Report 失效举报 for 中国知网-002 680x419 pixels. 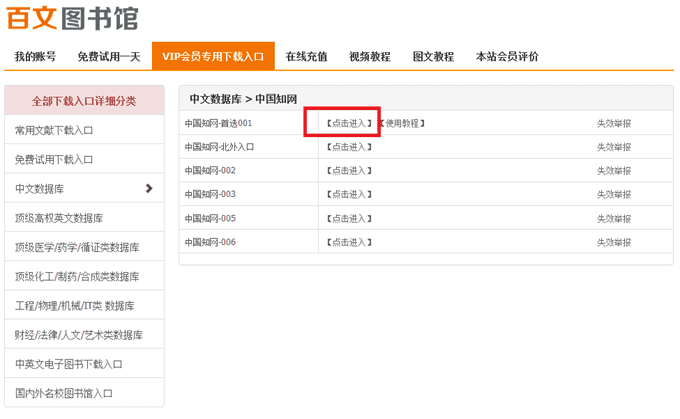[614, 170]
